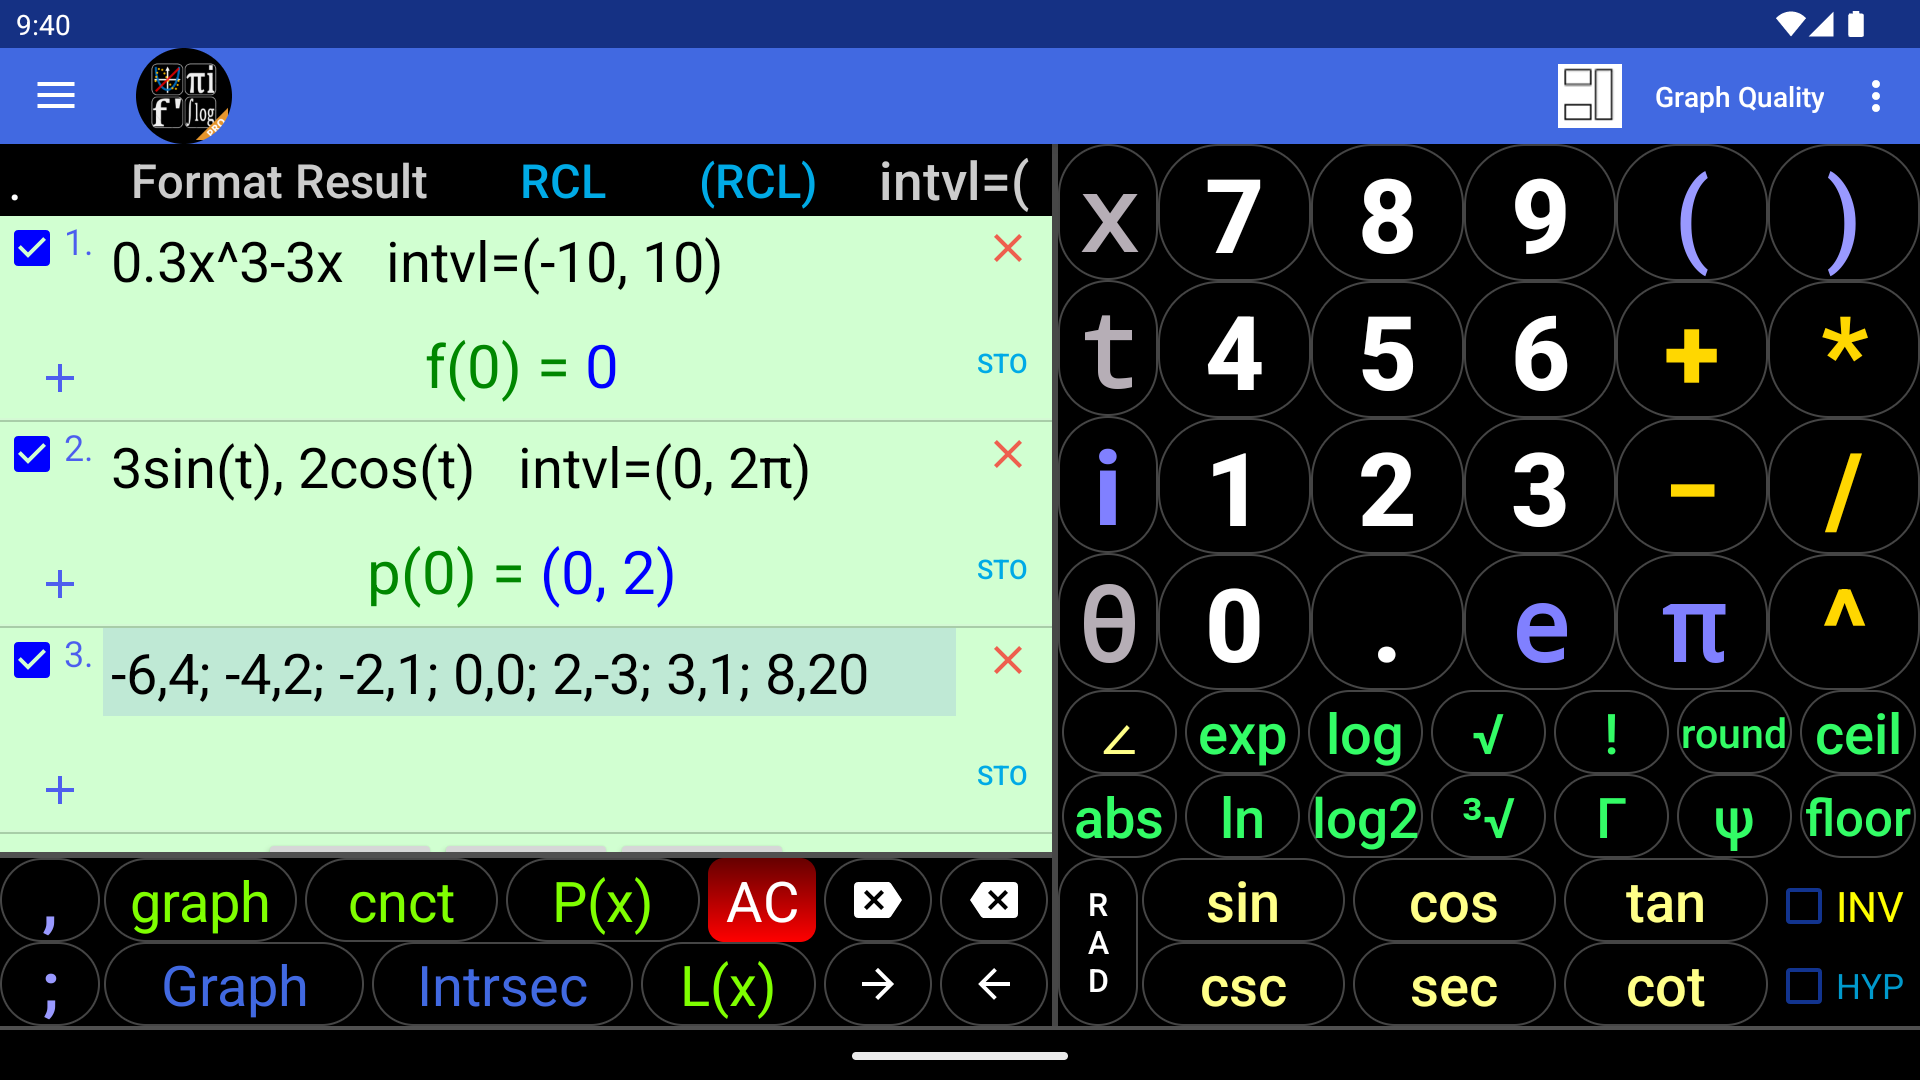Select Format Result option
Image resolution: width=1920 pixels, height=1080 pixels.
279,182
